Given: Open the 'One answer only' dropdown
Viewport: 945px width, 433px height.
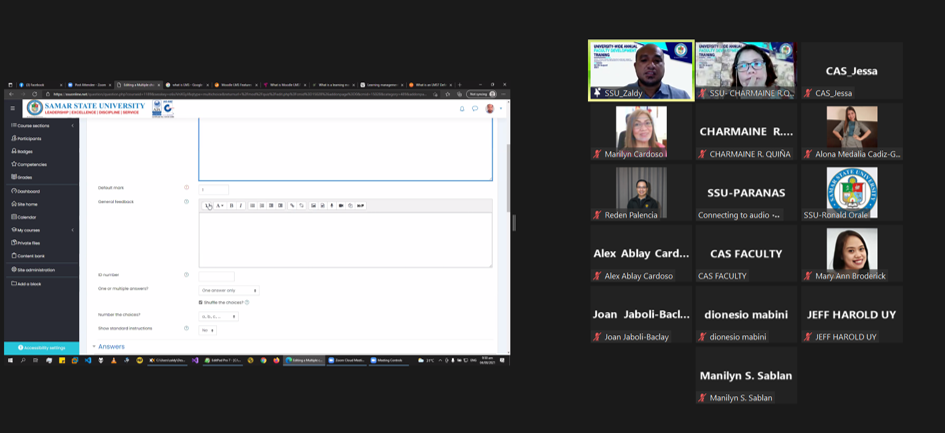Looking at the screenshot, I should tap(229, 290).
